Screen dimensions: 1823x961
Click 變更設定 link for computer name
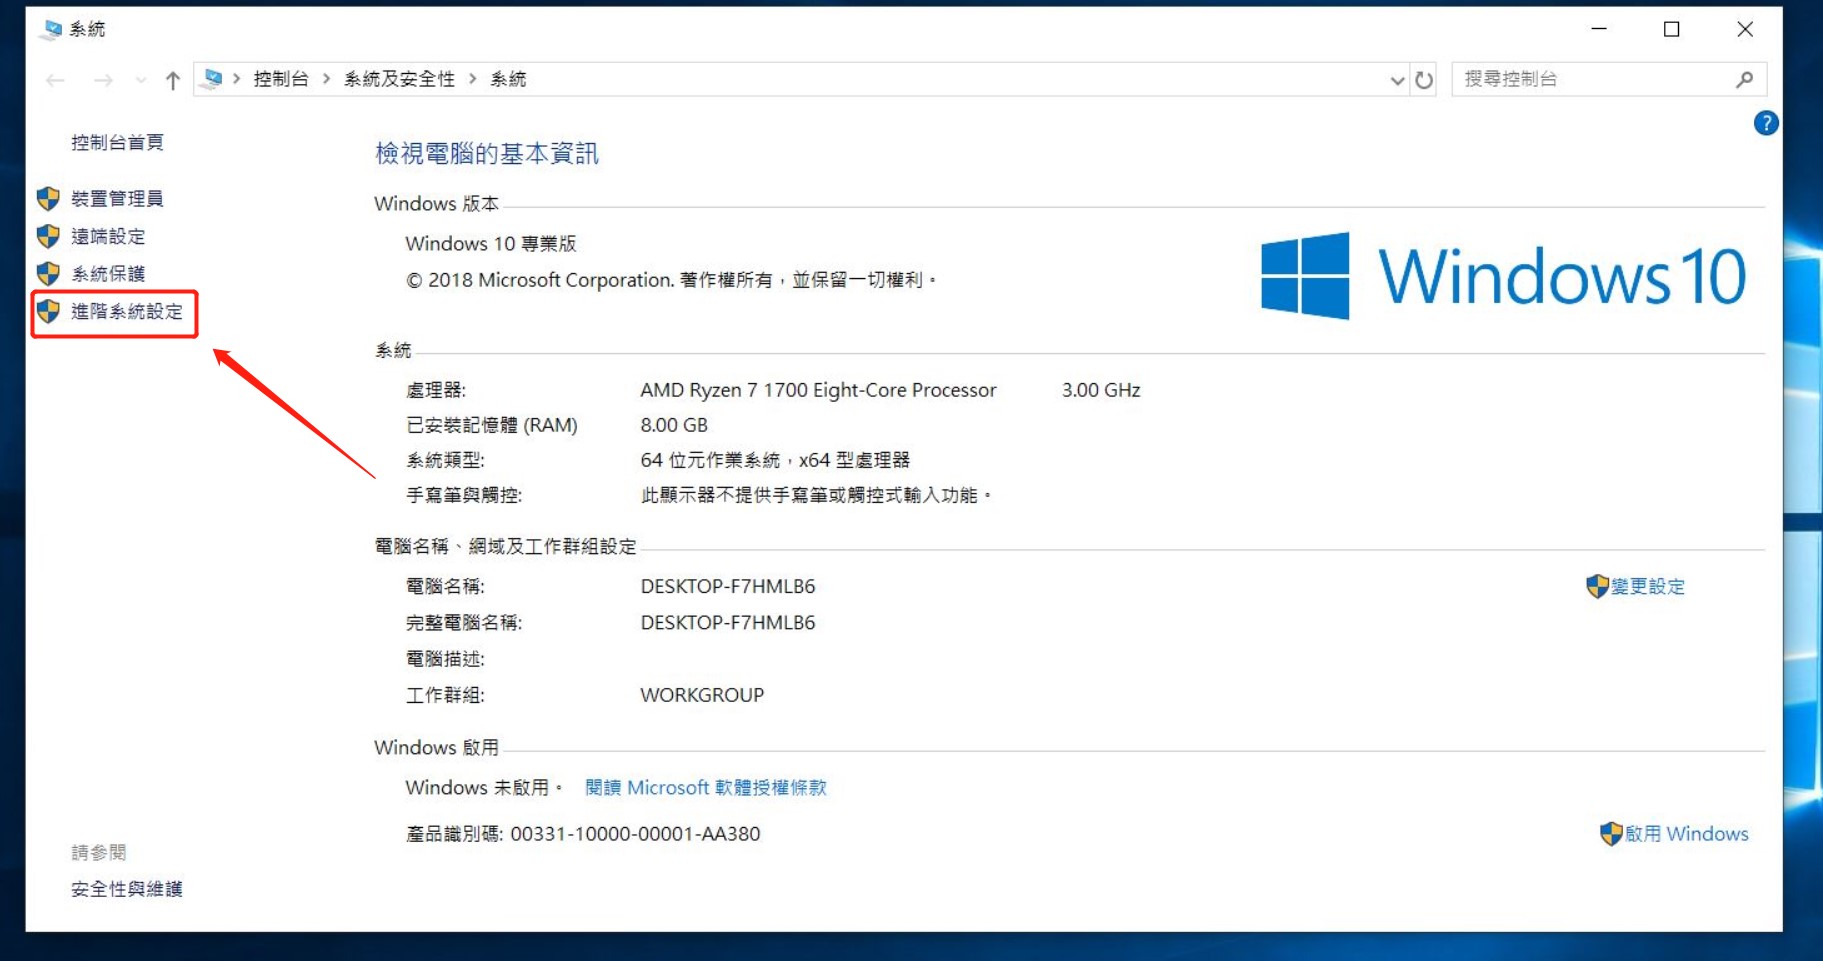tap(1646, 587)
